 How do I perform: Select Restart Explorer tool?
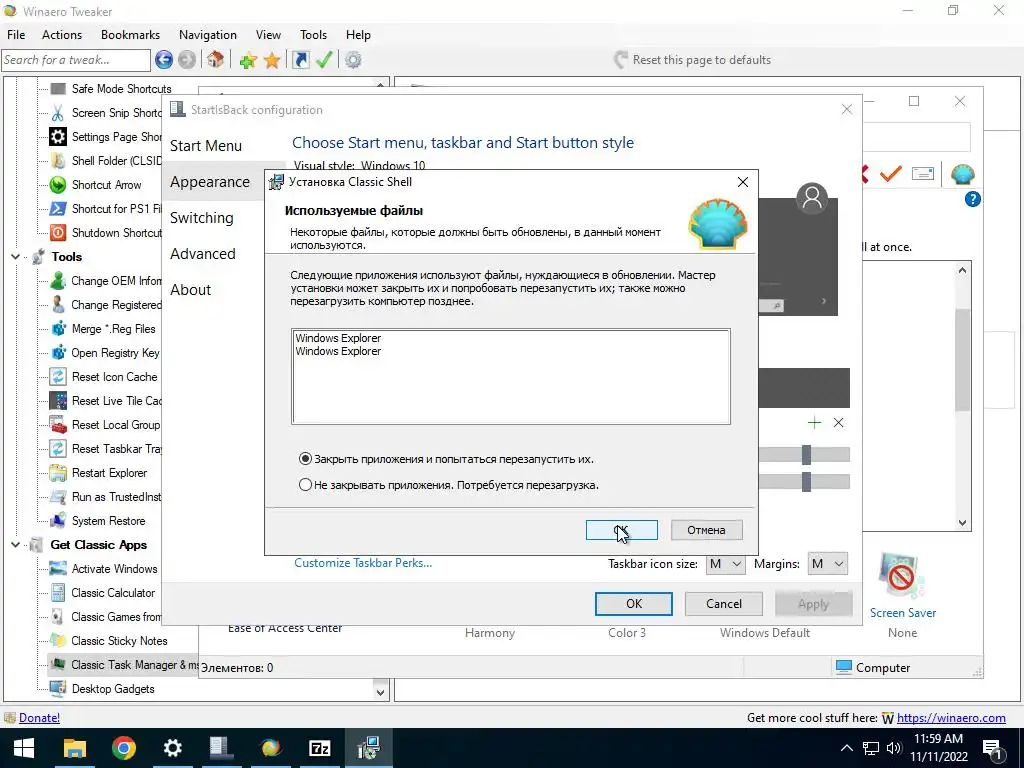point(109,473)
